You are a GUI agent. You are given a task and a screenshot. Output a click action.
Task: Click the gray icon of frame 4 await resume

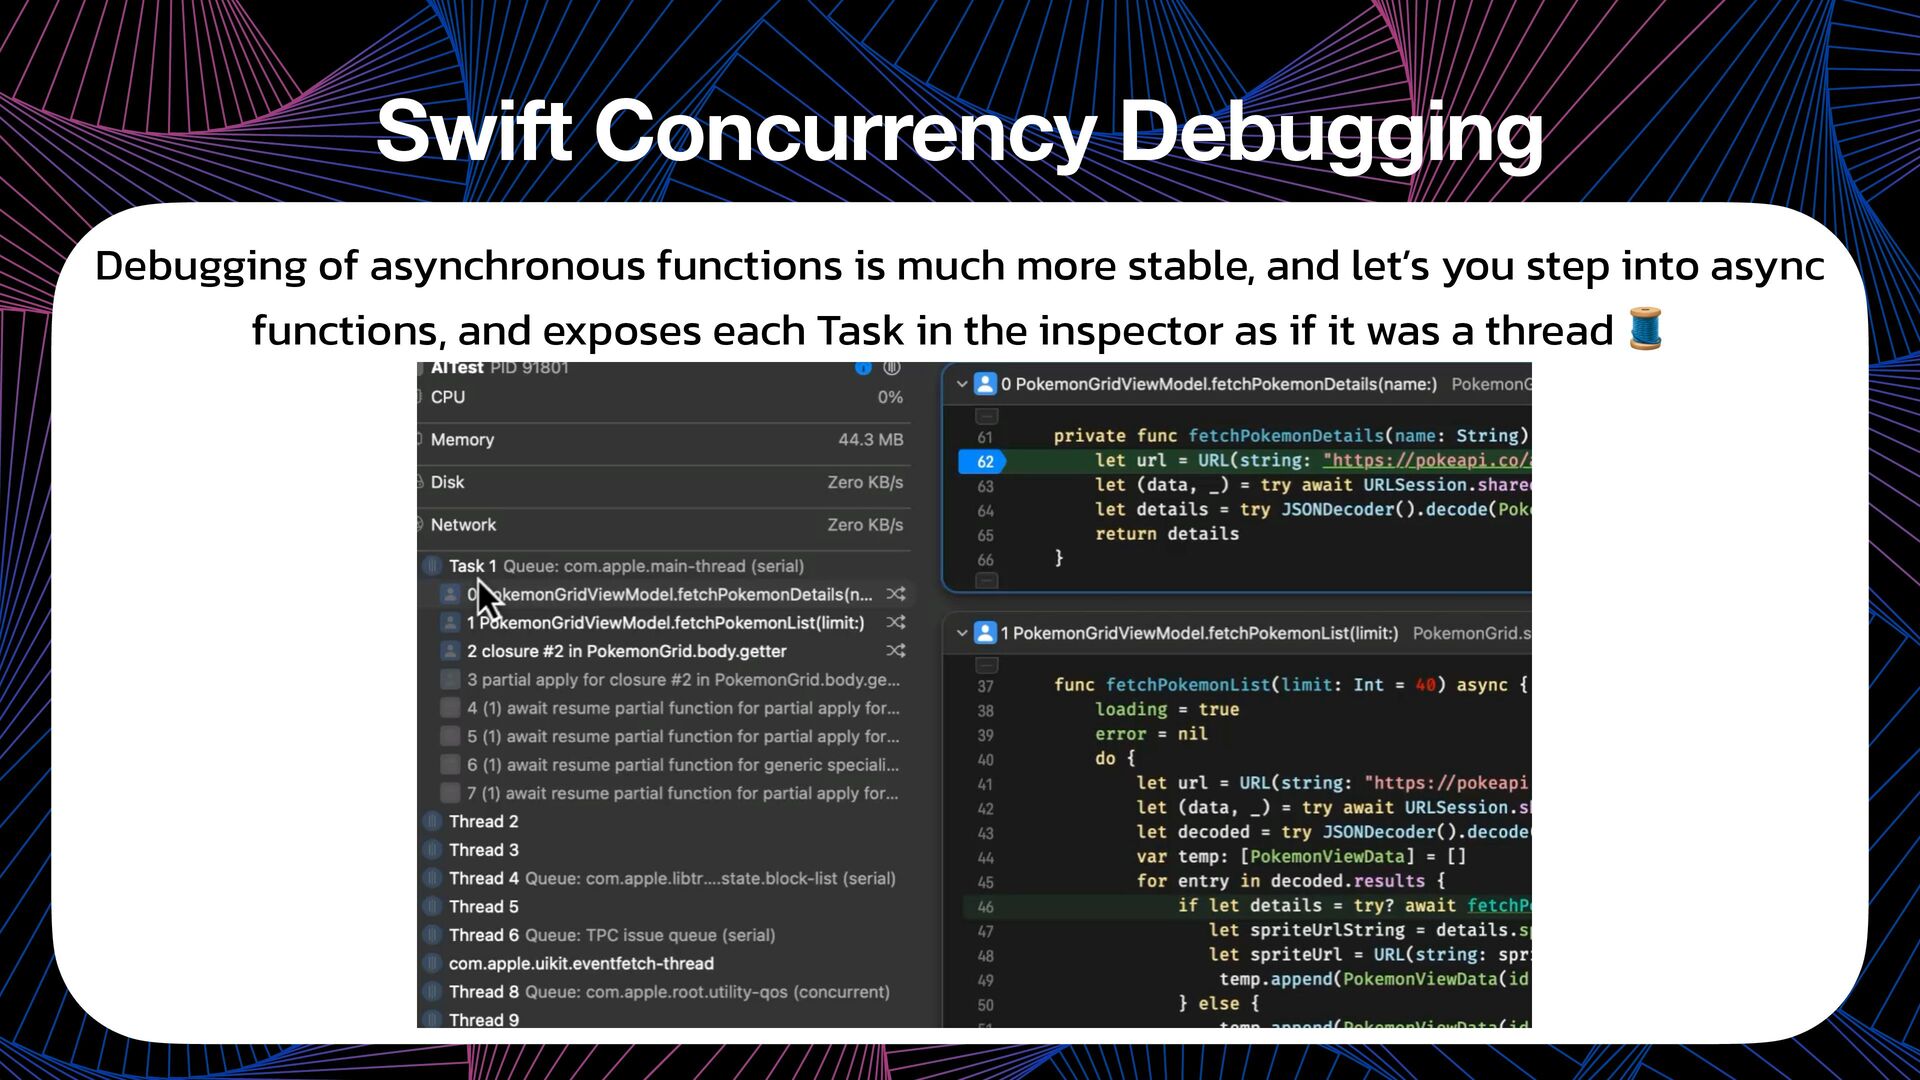[451, 708]
